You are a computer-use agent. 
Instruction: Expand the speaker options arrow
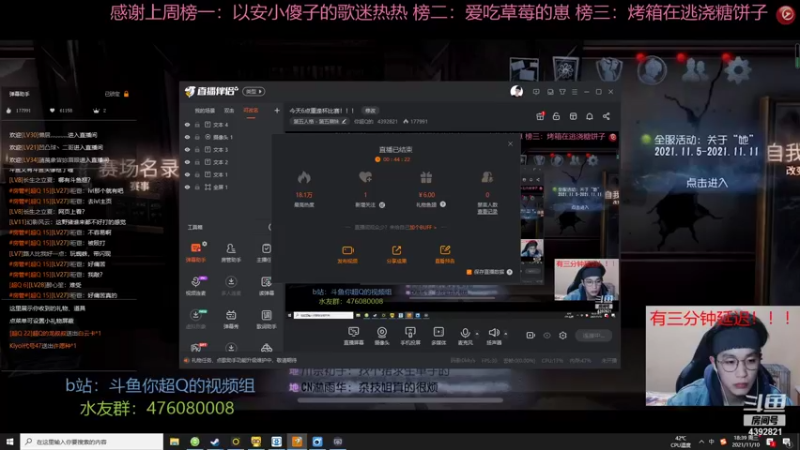tap(506, 334)
